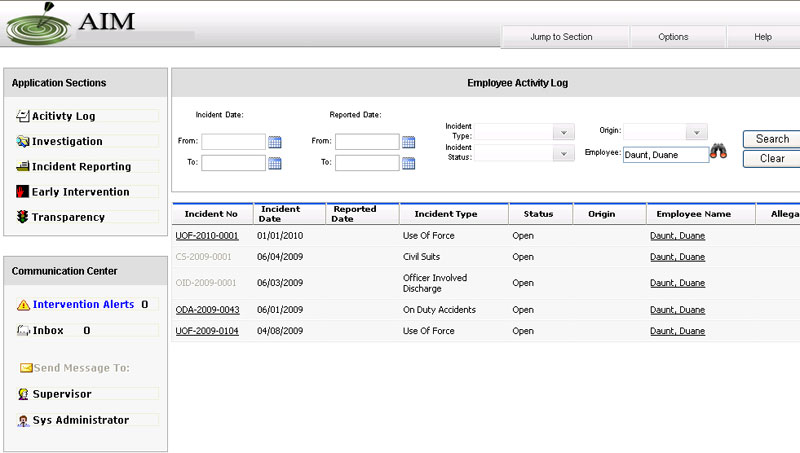Click the Transparency traffic light icon
This screenshot has height=453, width=800.
click(x=23, y=217)
